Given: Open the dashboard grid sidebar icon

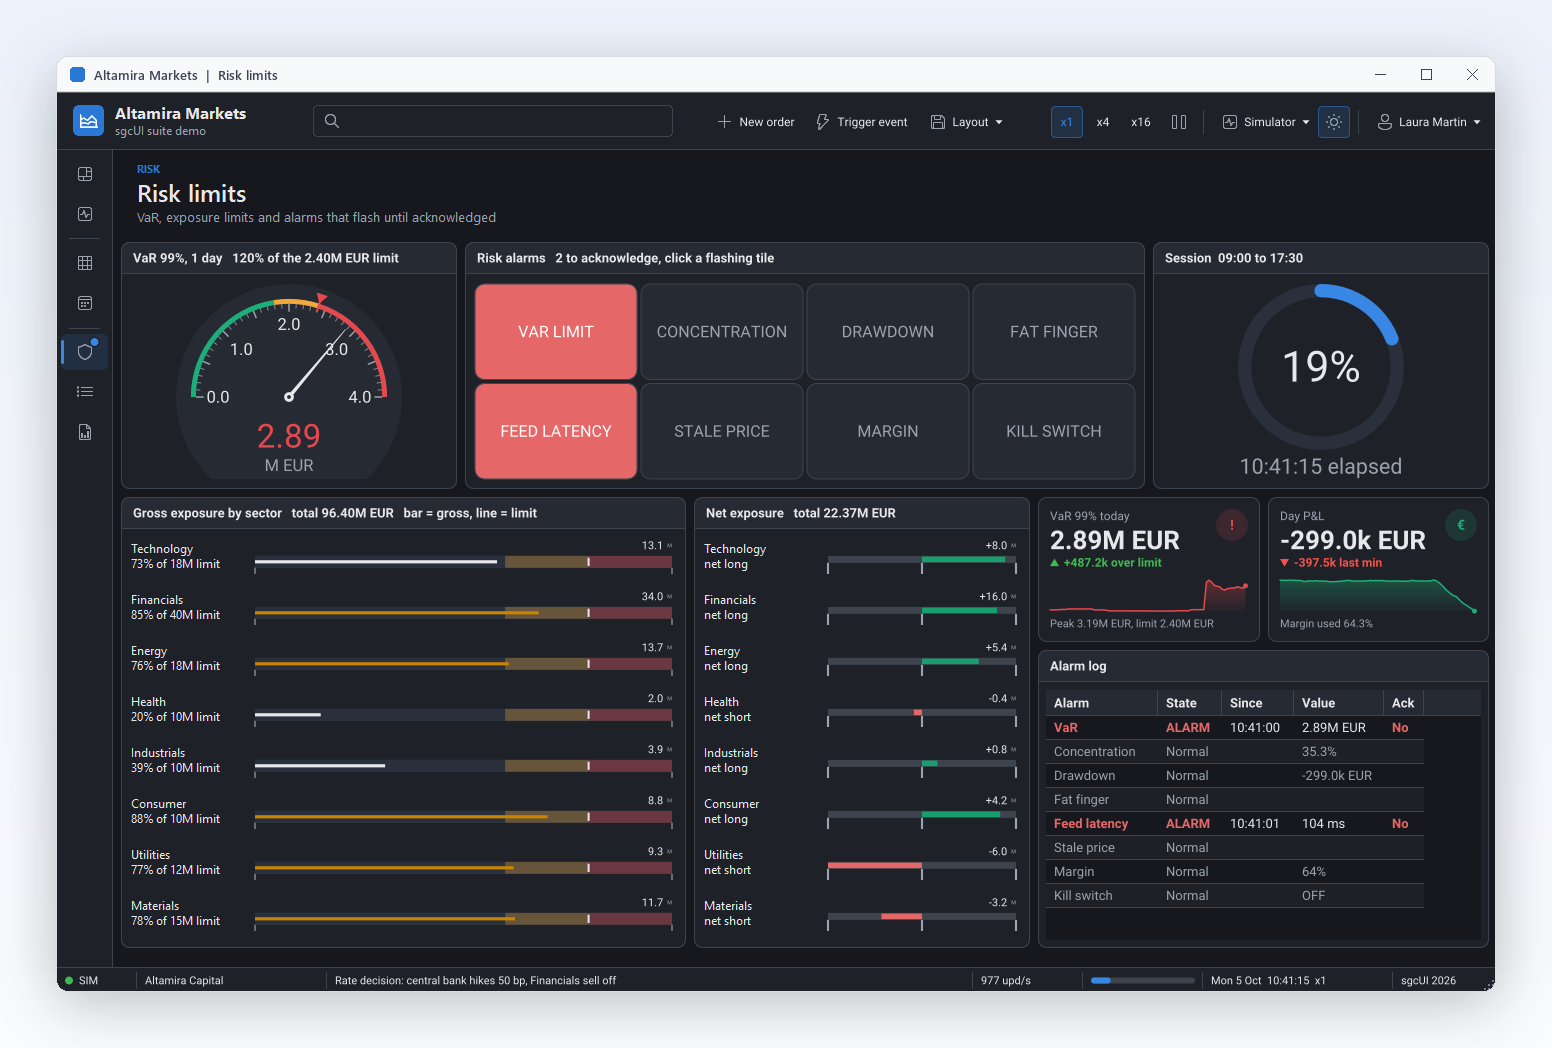Looking at the screenshot, I should coord(85,174).
